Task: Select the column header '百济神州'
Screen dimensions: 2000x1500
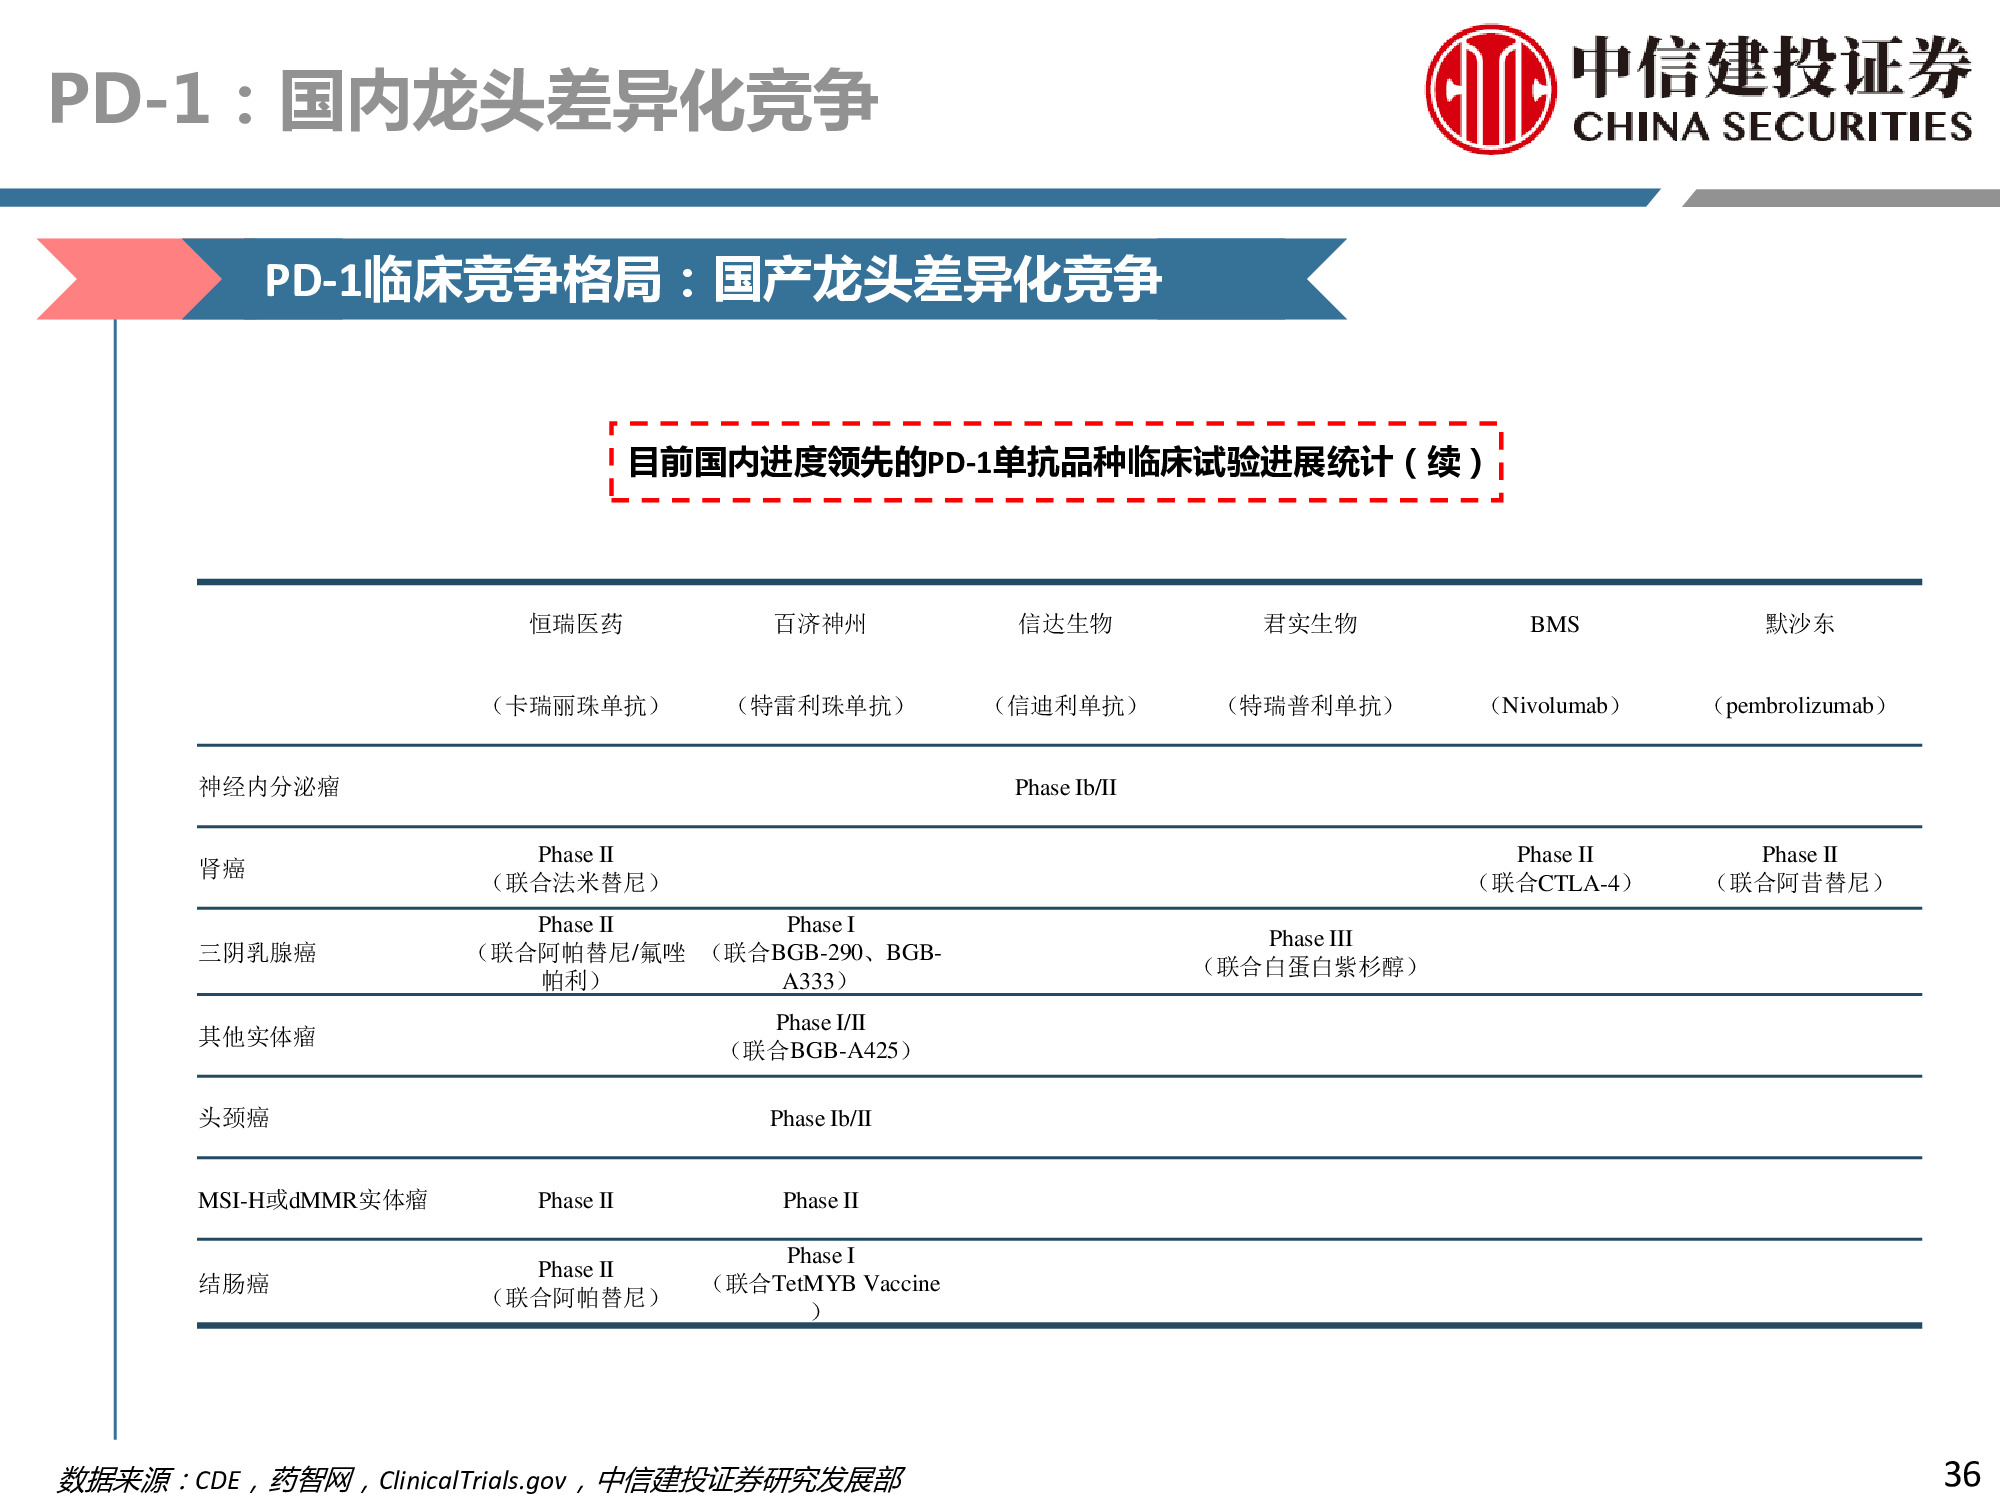Action: (821, 624)
